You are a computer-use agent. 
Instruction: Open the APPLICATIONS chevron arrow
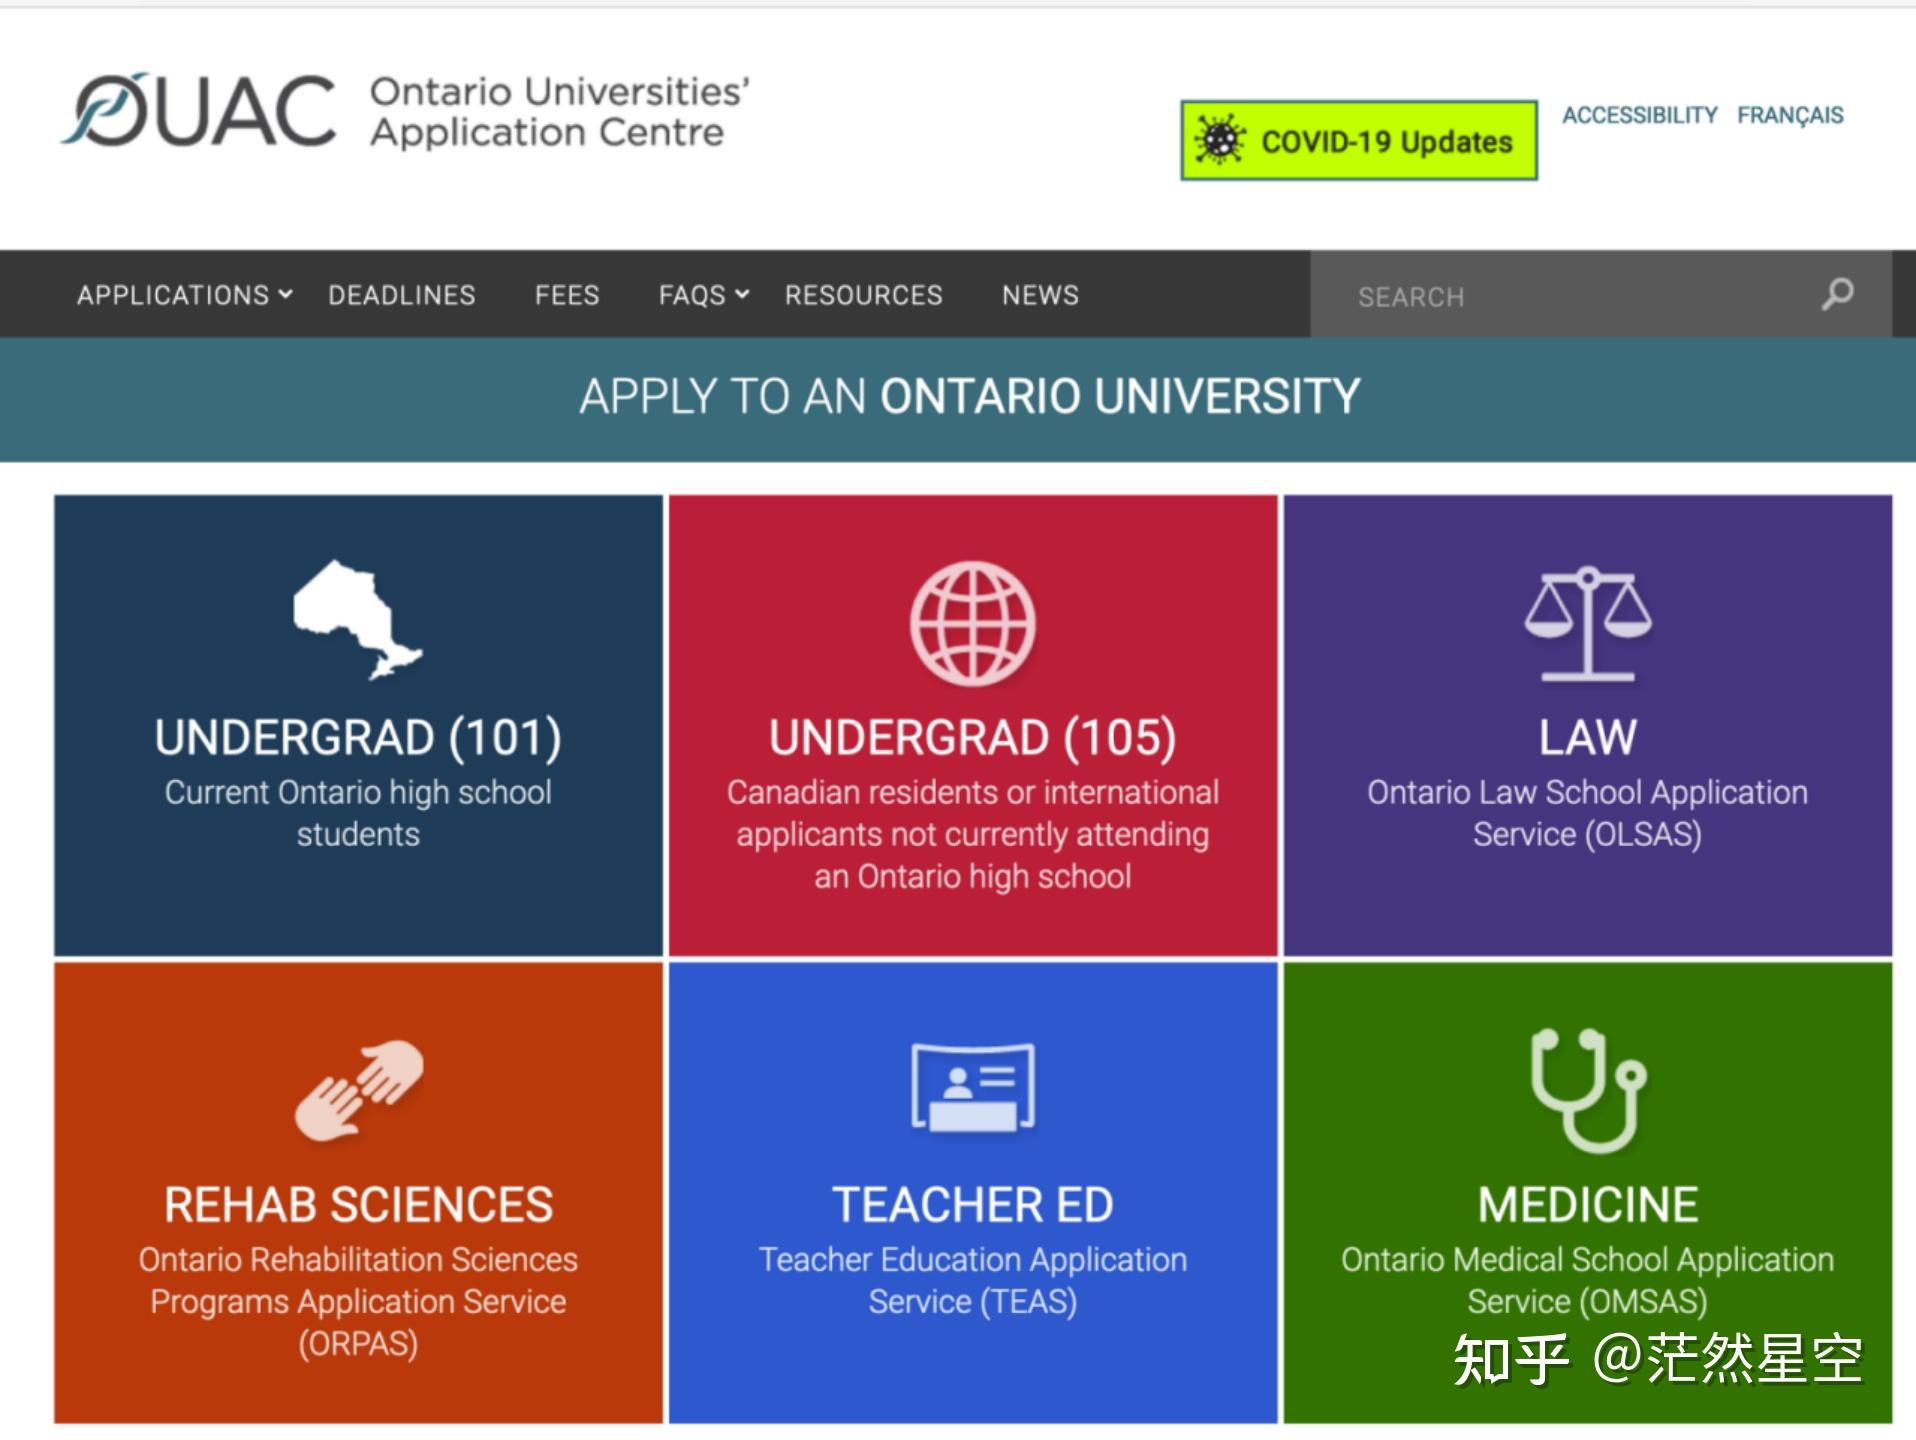pyautogui.click(x=287, y=294)
